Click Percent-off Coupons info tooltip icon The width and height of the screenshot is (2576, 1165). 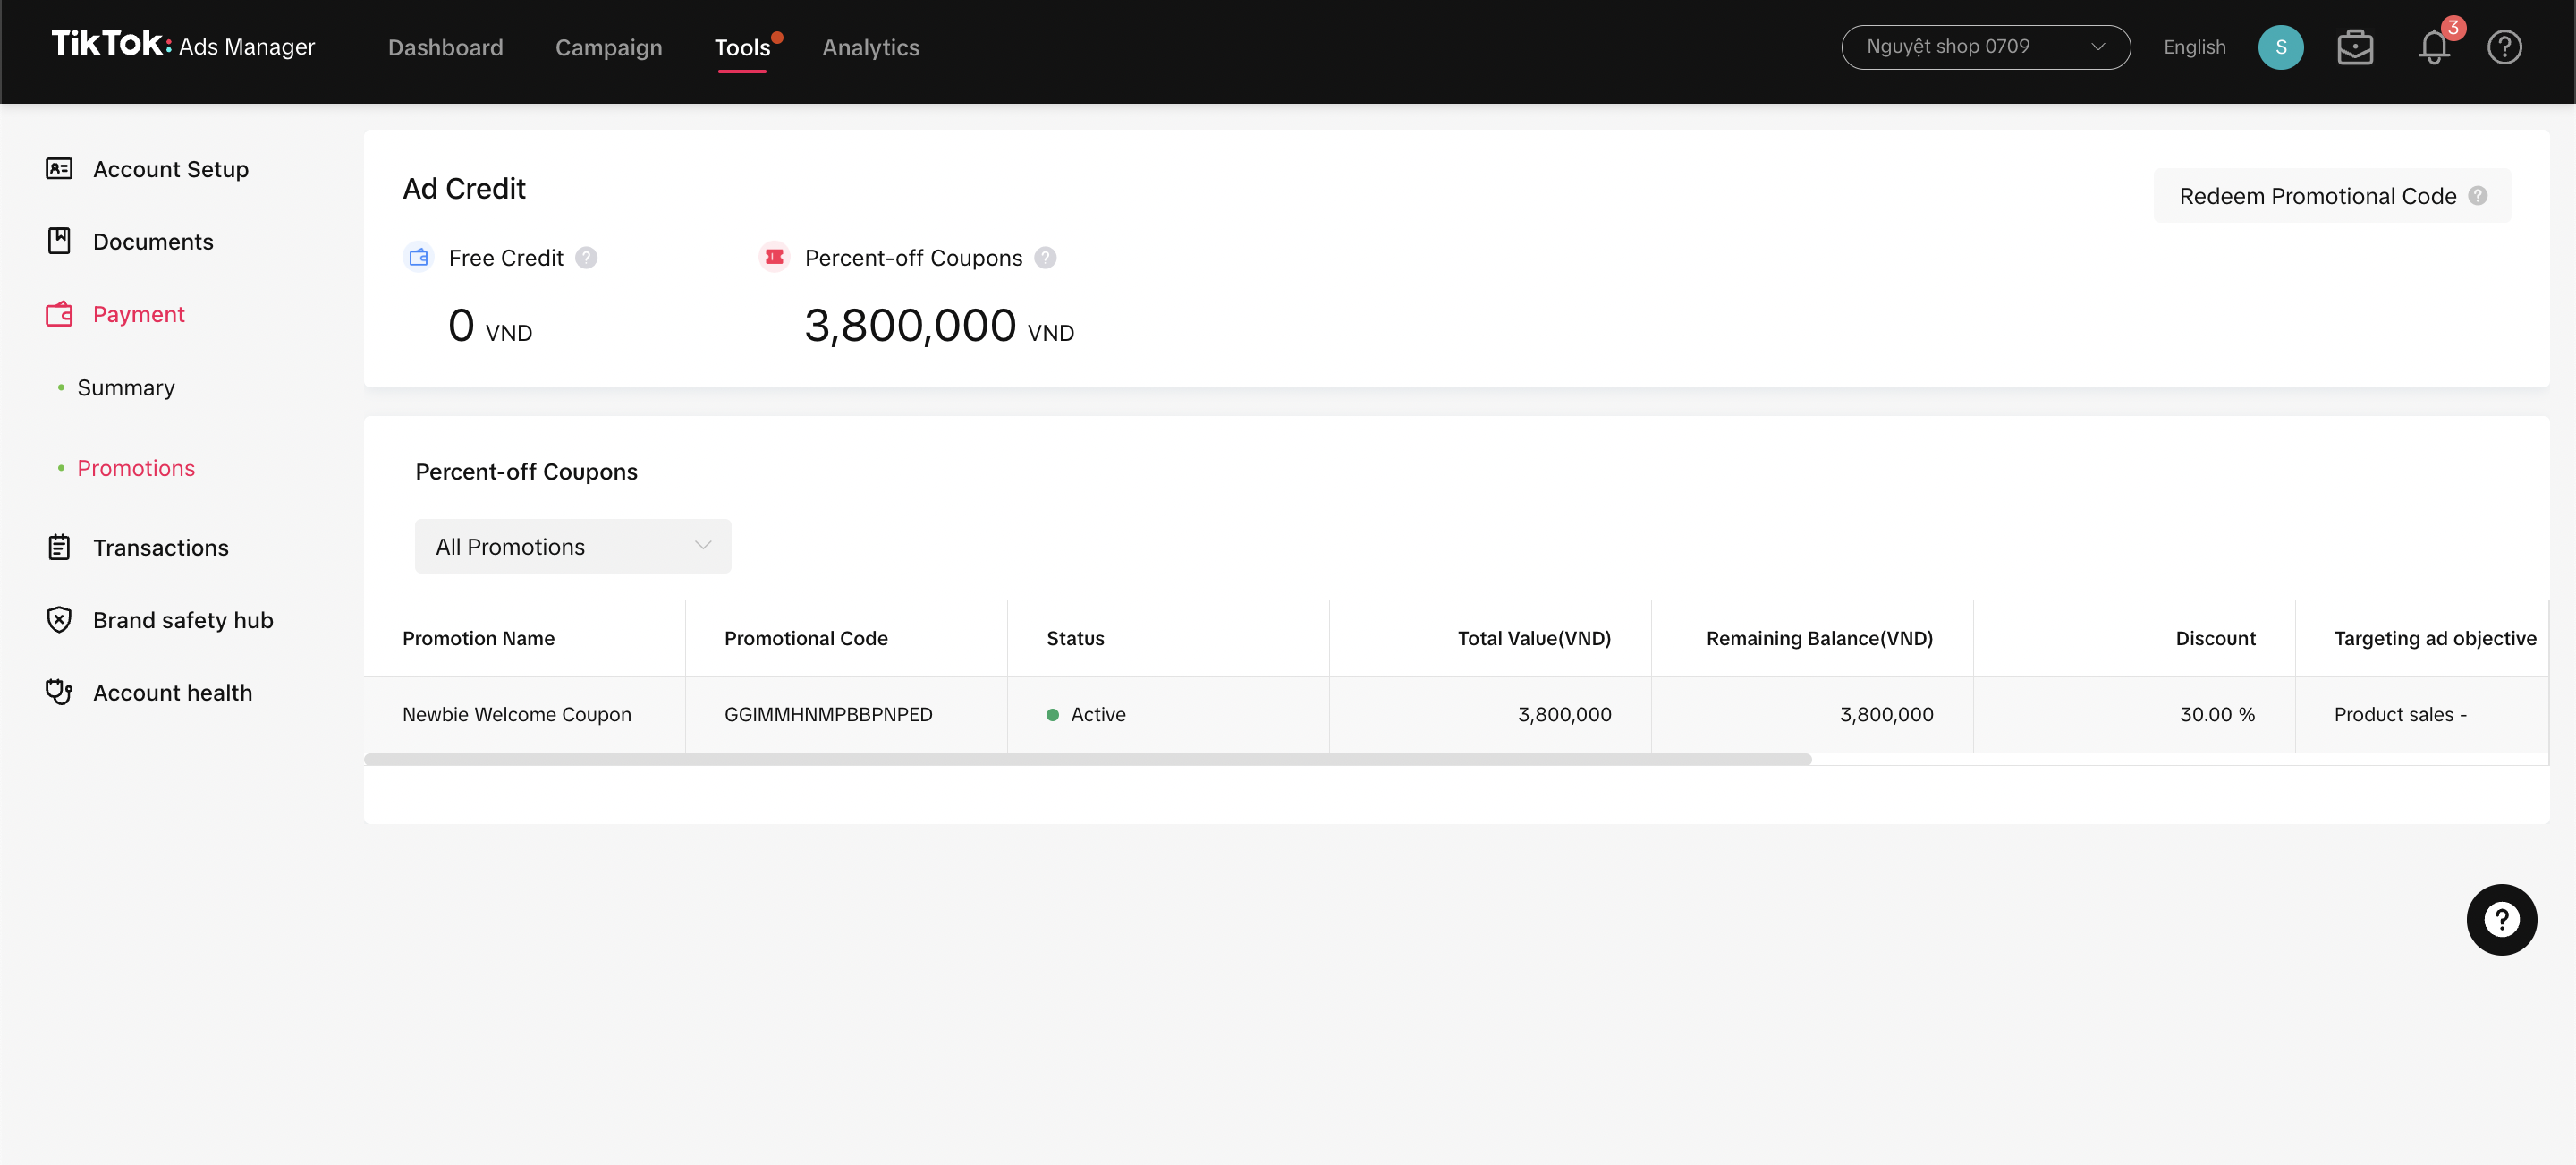point(1045,258)
